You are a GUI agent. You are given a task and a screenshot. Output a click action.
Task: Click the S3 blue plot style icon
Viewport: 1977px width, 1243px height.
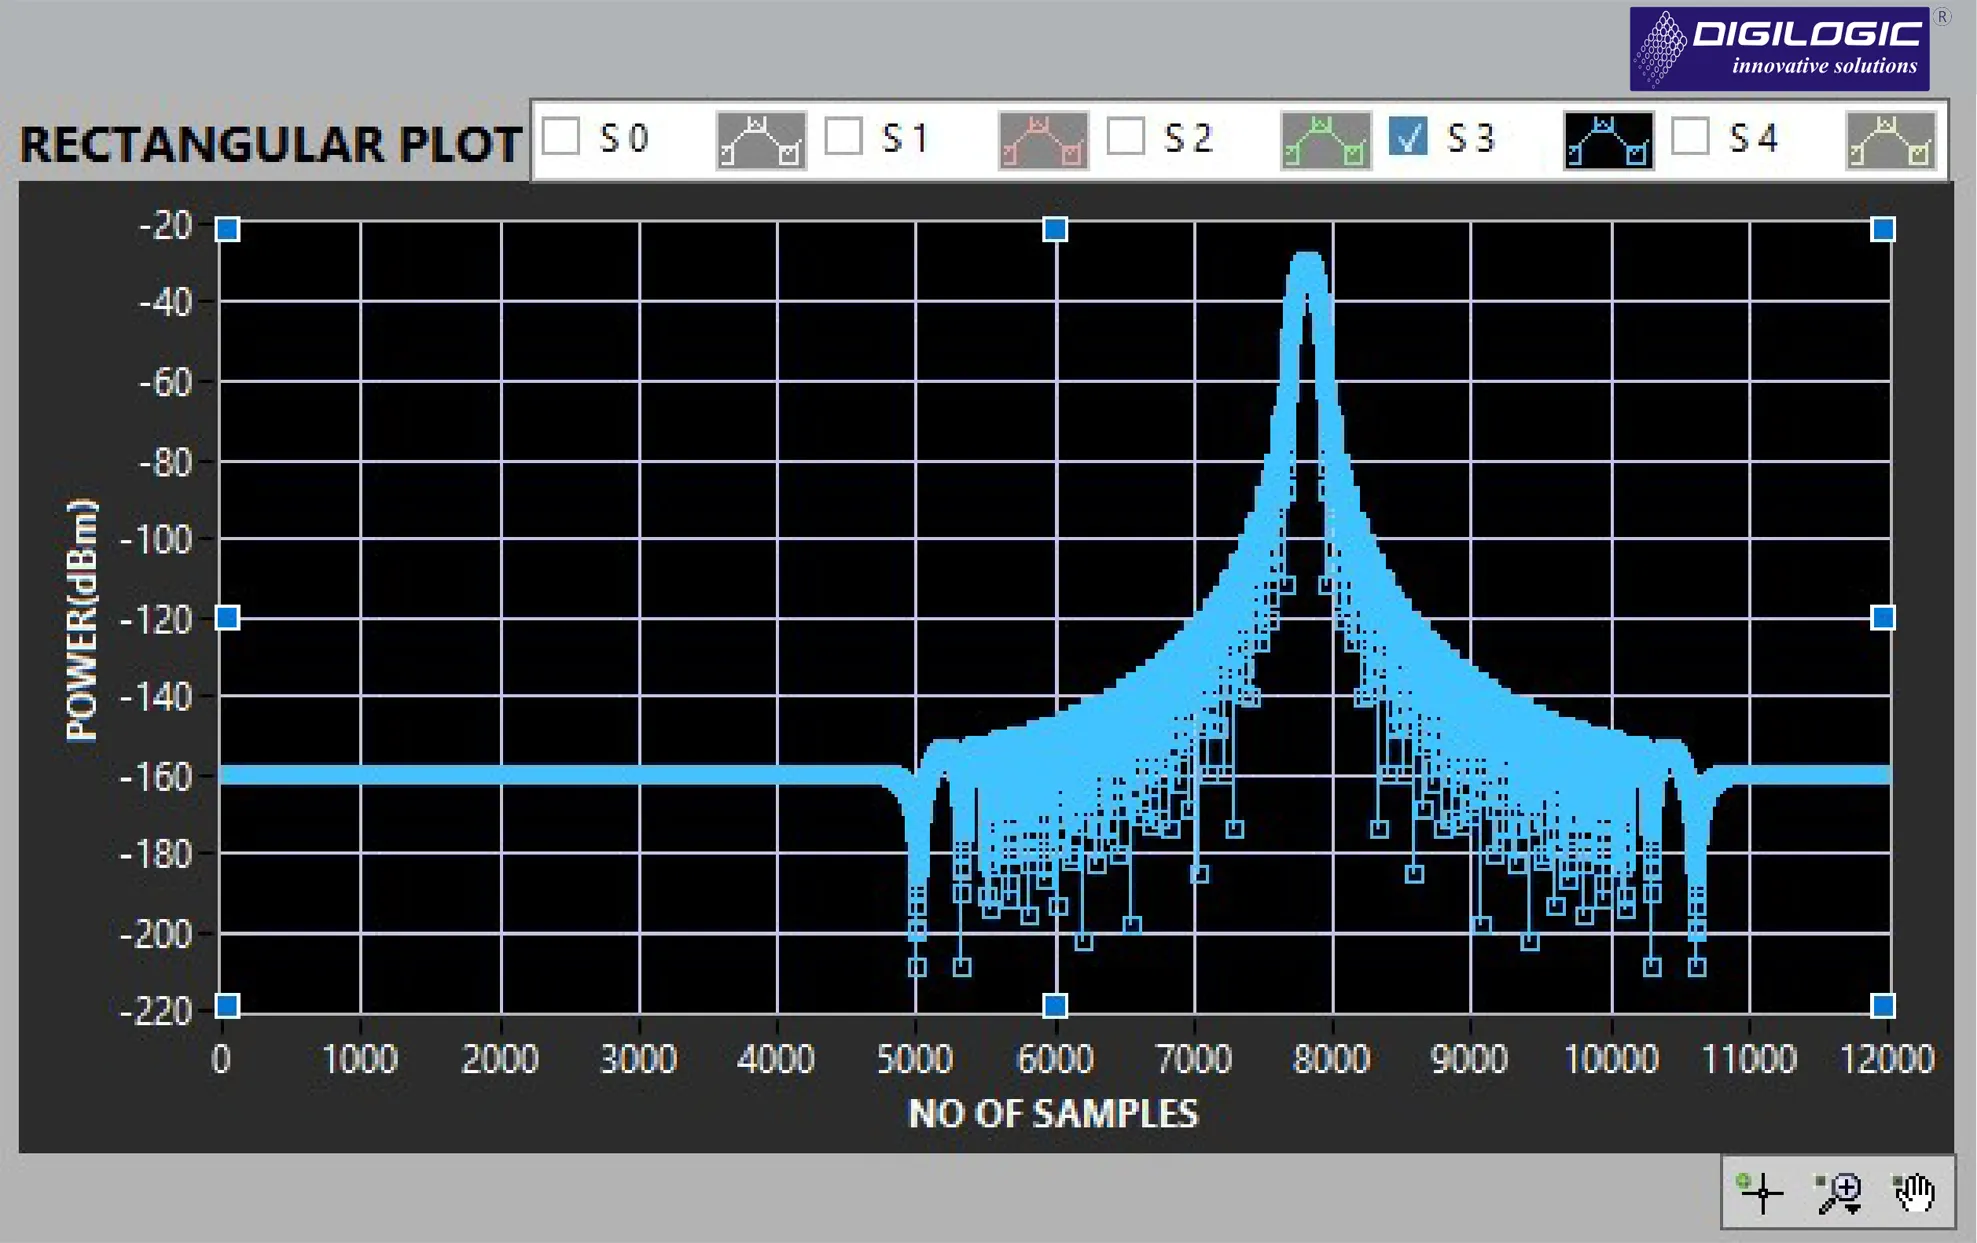pyautogui.click(x=1608, y=141)
